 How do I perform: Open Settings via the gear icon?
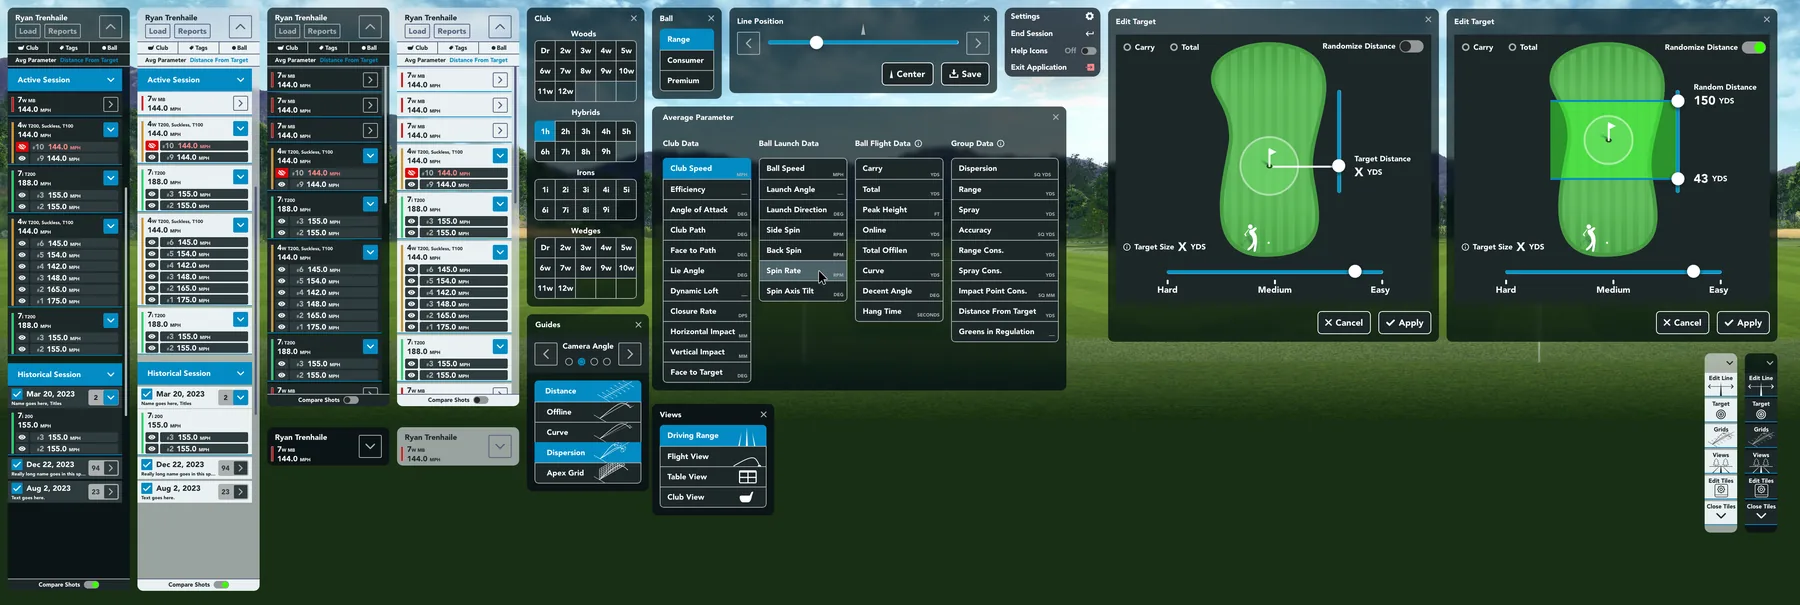pos(1090,16)
